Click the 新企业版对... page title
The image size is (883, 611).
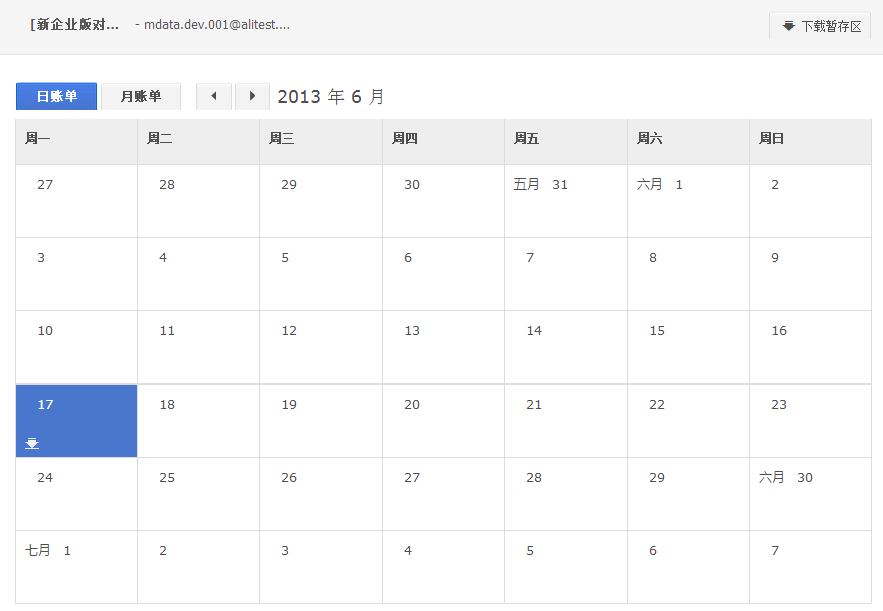click(74, 25)
